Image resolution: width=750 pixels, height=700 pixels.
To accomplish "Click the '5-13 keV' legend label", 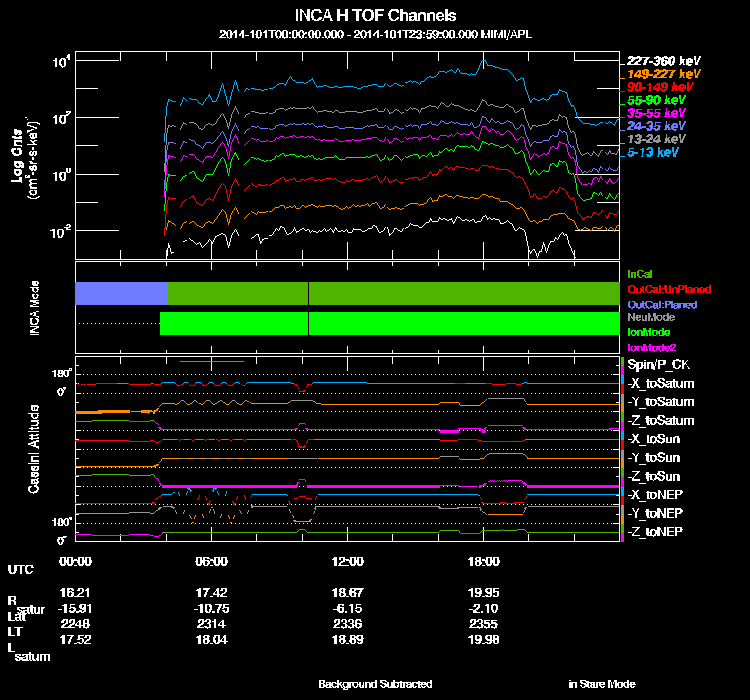I will [652, 152].
